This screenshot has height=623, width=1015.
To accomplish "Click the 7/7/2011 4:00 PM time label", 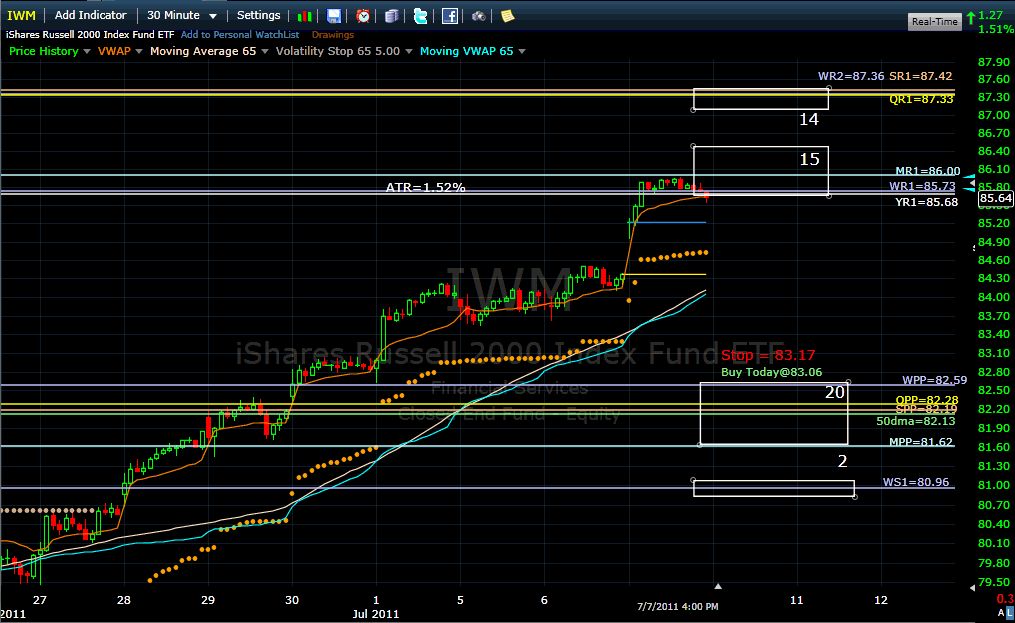I will coord(678,607).
